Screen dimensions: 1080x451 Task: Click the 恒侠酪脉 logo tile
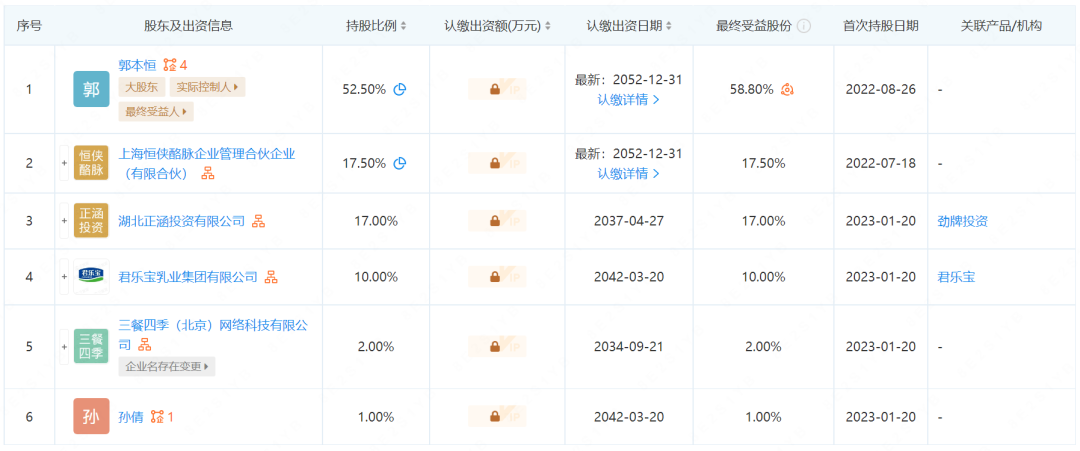(x=92, y=163)
